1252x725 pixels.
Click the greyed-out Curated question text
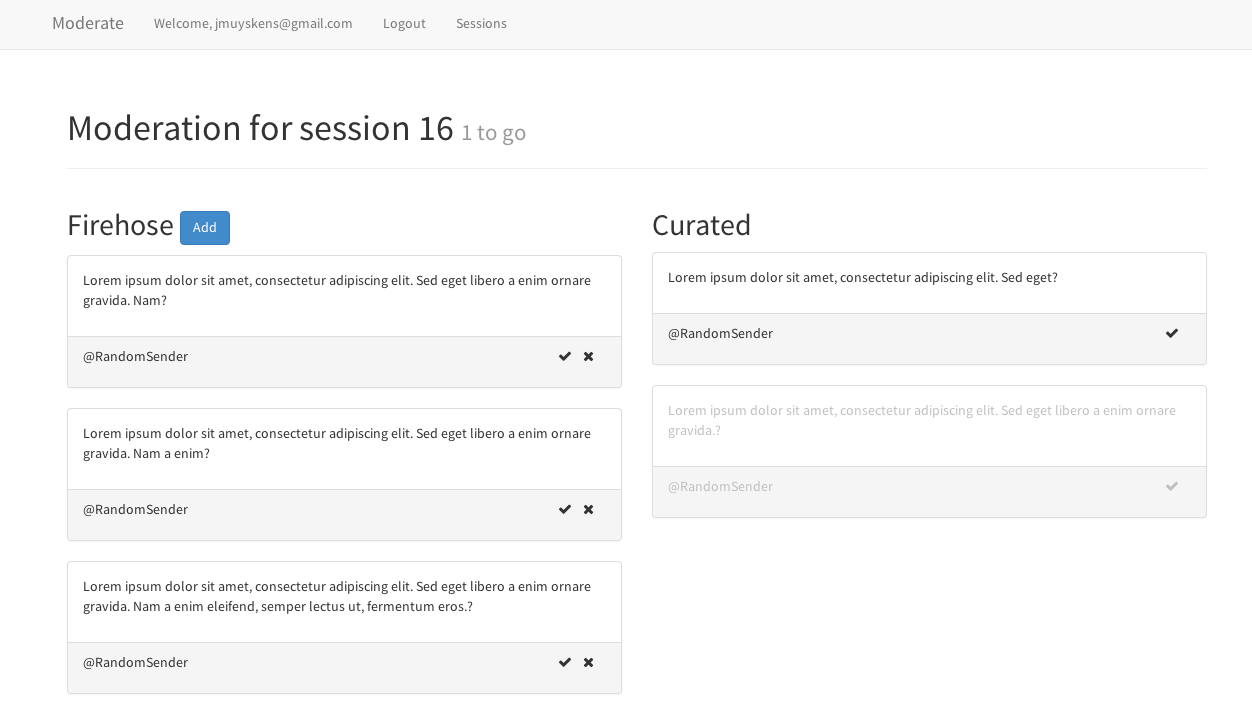(x=921, y=420)
